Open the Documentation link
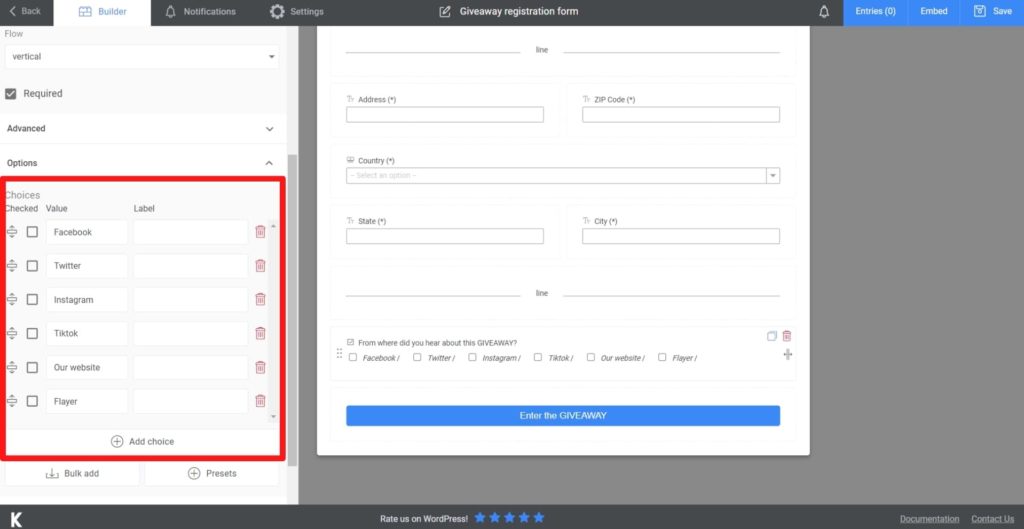1024x529 pixels. (x=929, y=519)
